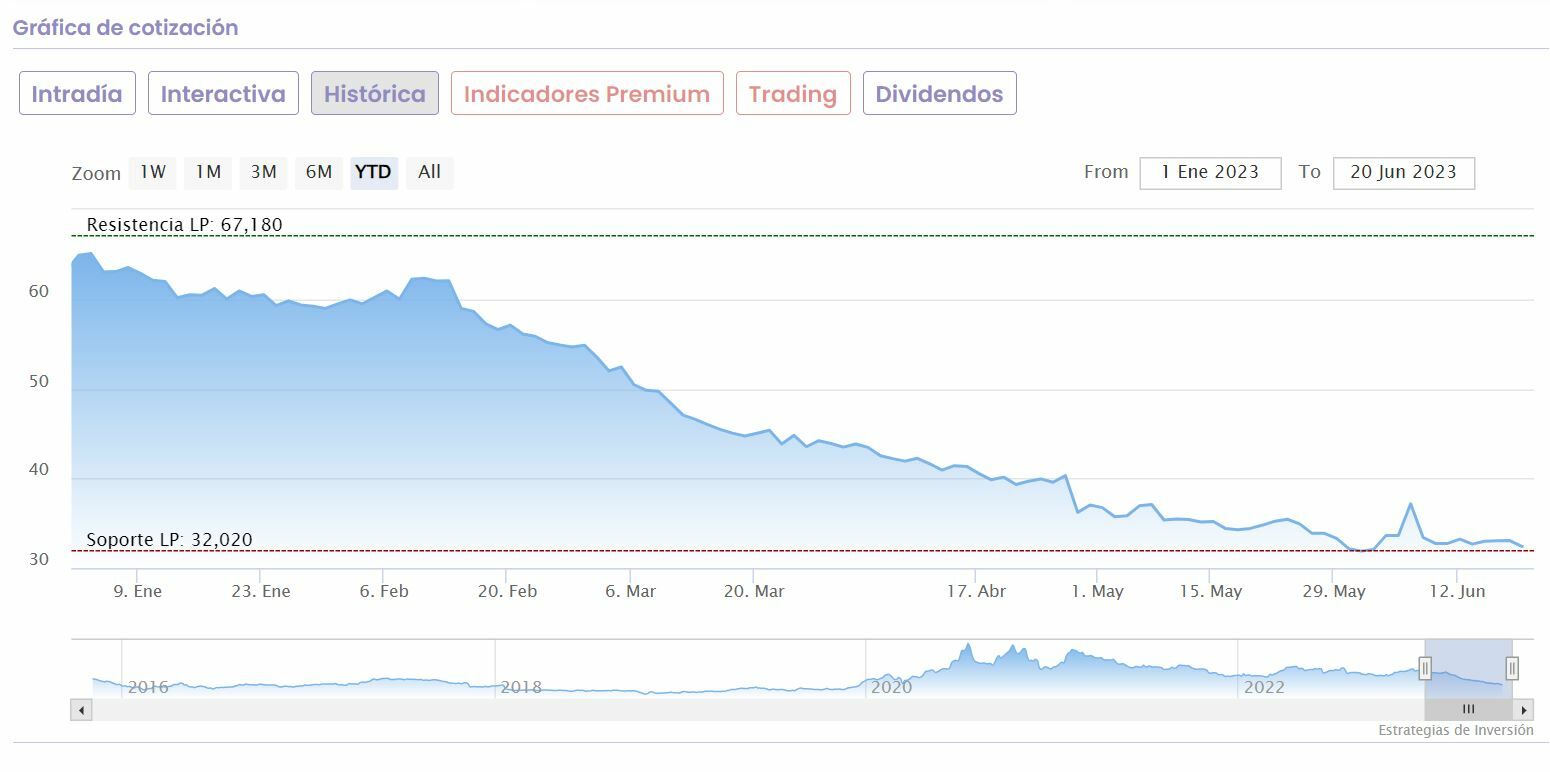
Task: Click the navigator scrollbar thumb
Action: [x=1468, y=710]
